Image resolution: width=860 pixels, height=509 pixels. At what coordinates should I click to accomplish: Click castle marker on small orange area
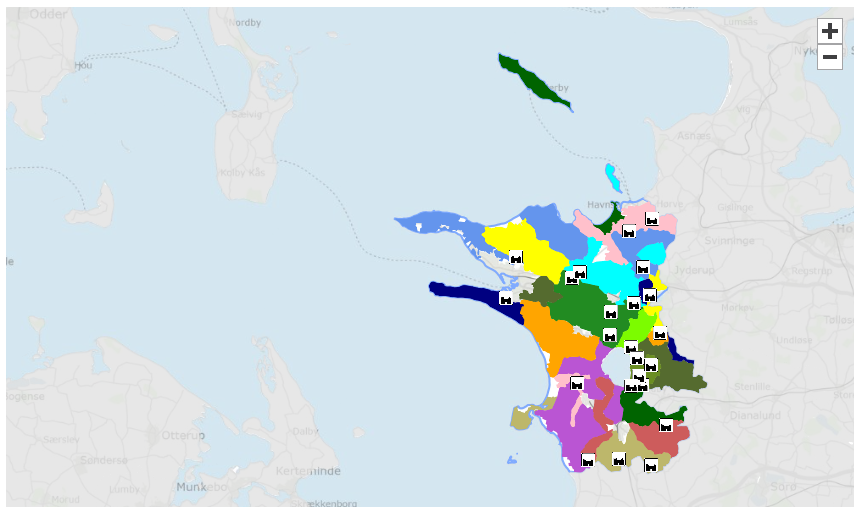click(659, 334)
